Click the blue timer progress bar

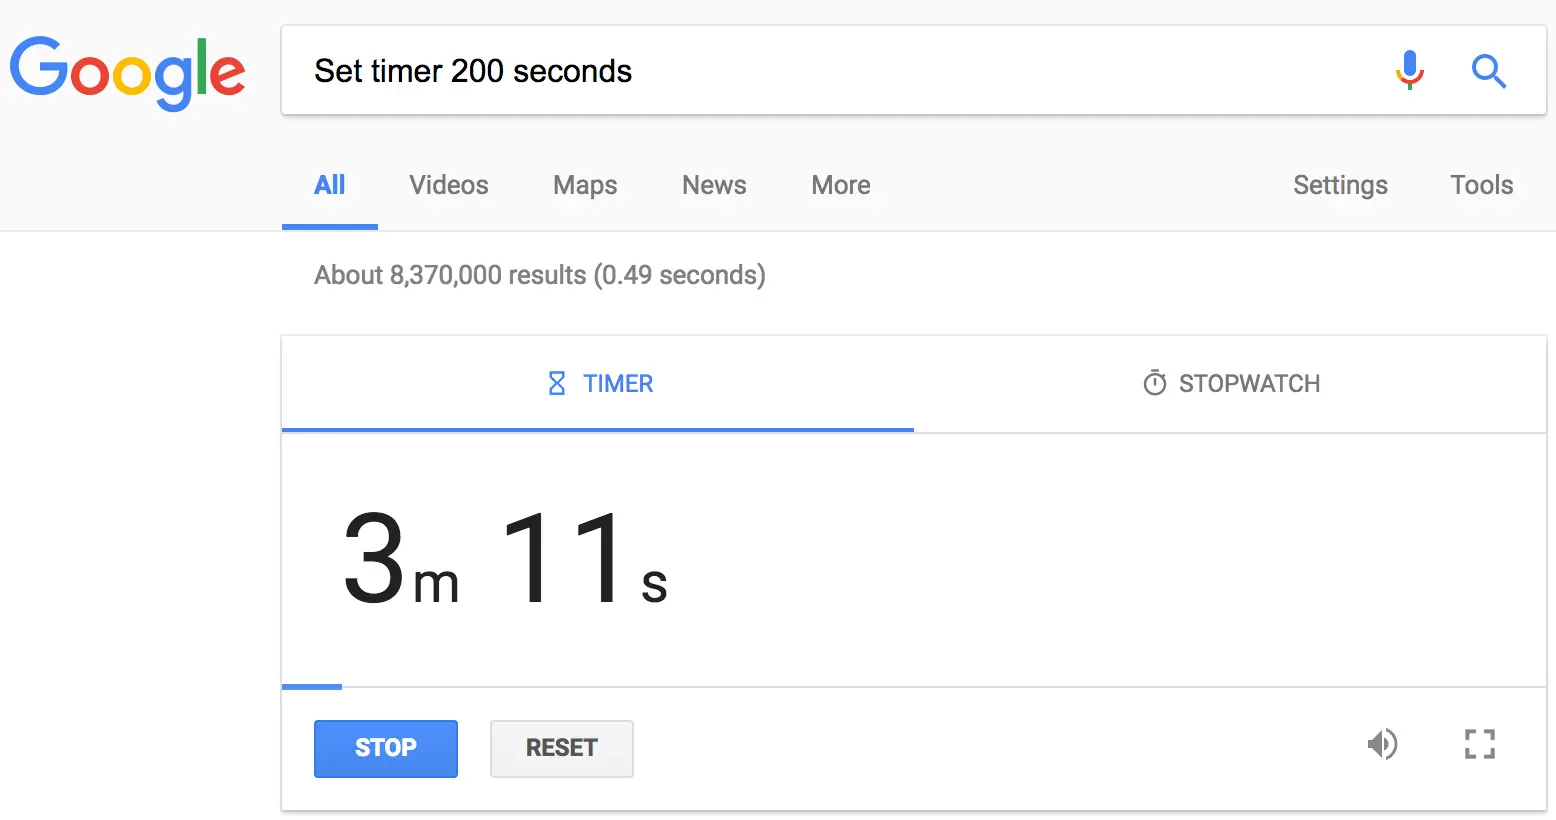click(312, 687)
